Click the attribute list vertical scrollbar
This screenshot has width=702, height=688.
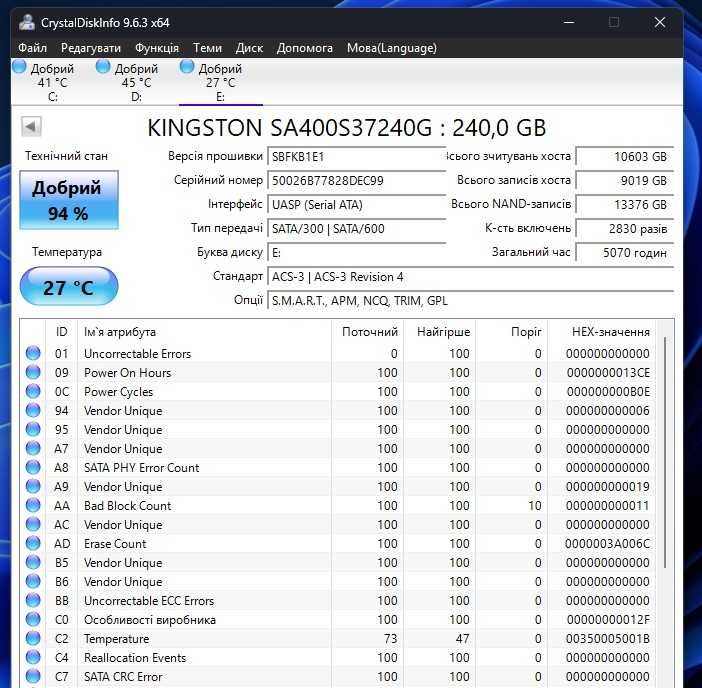pos(665,452)
